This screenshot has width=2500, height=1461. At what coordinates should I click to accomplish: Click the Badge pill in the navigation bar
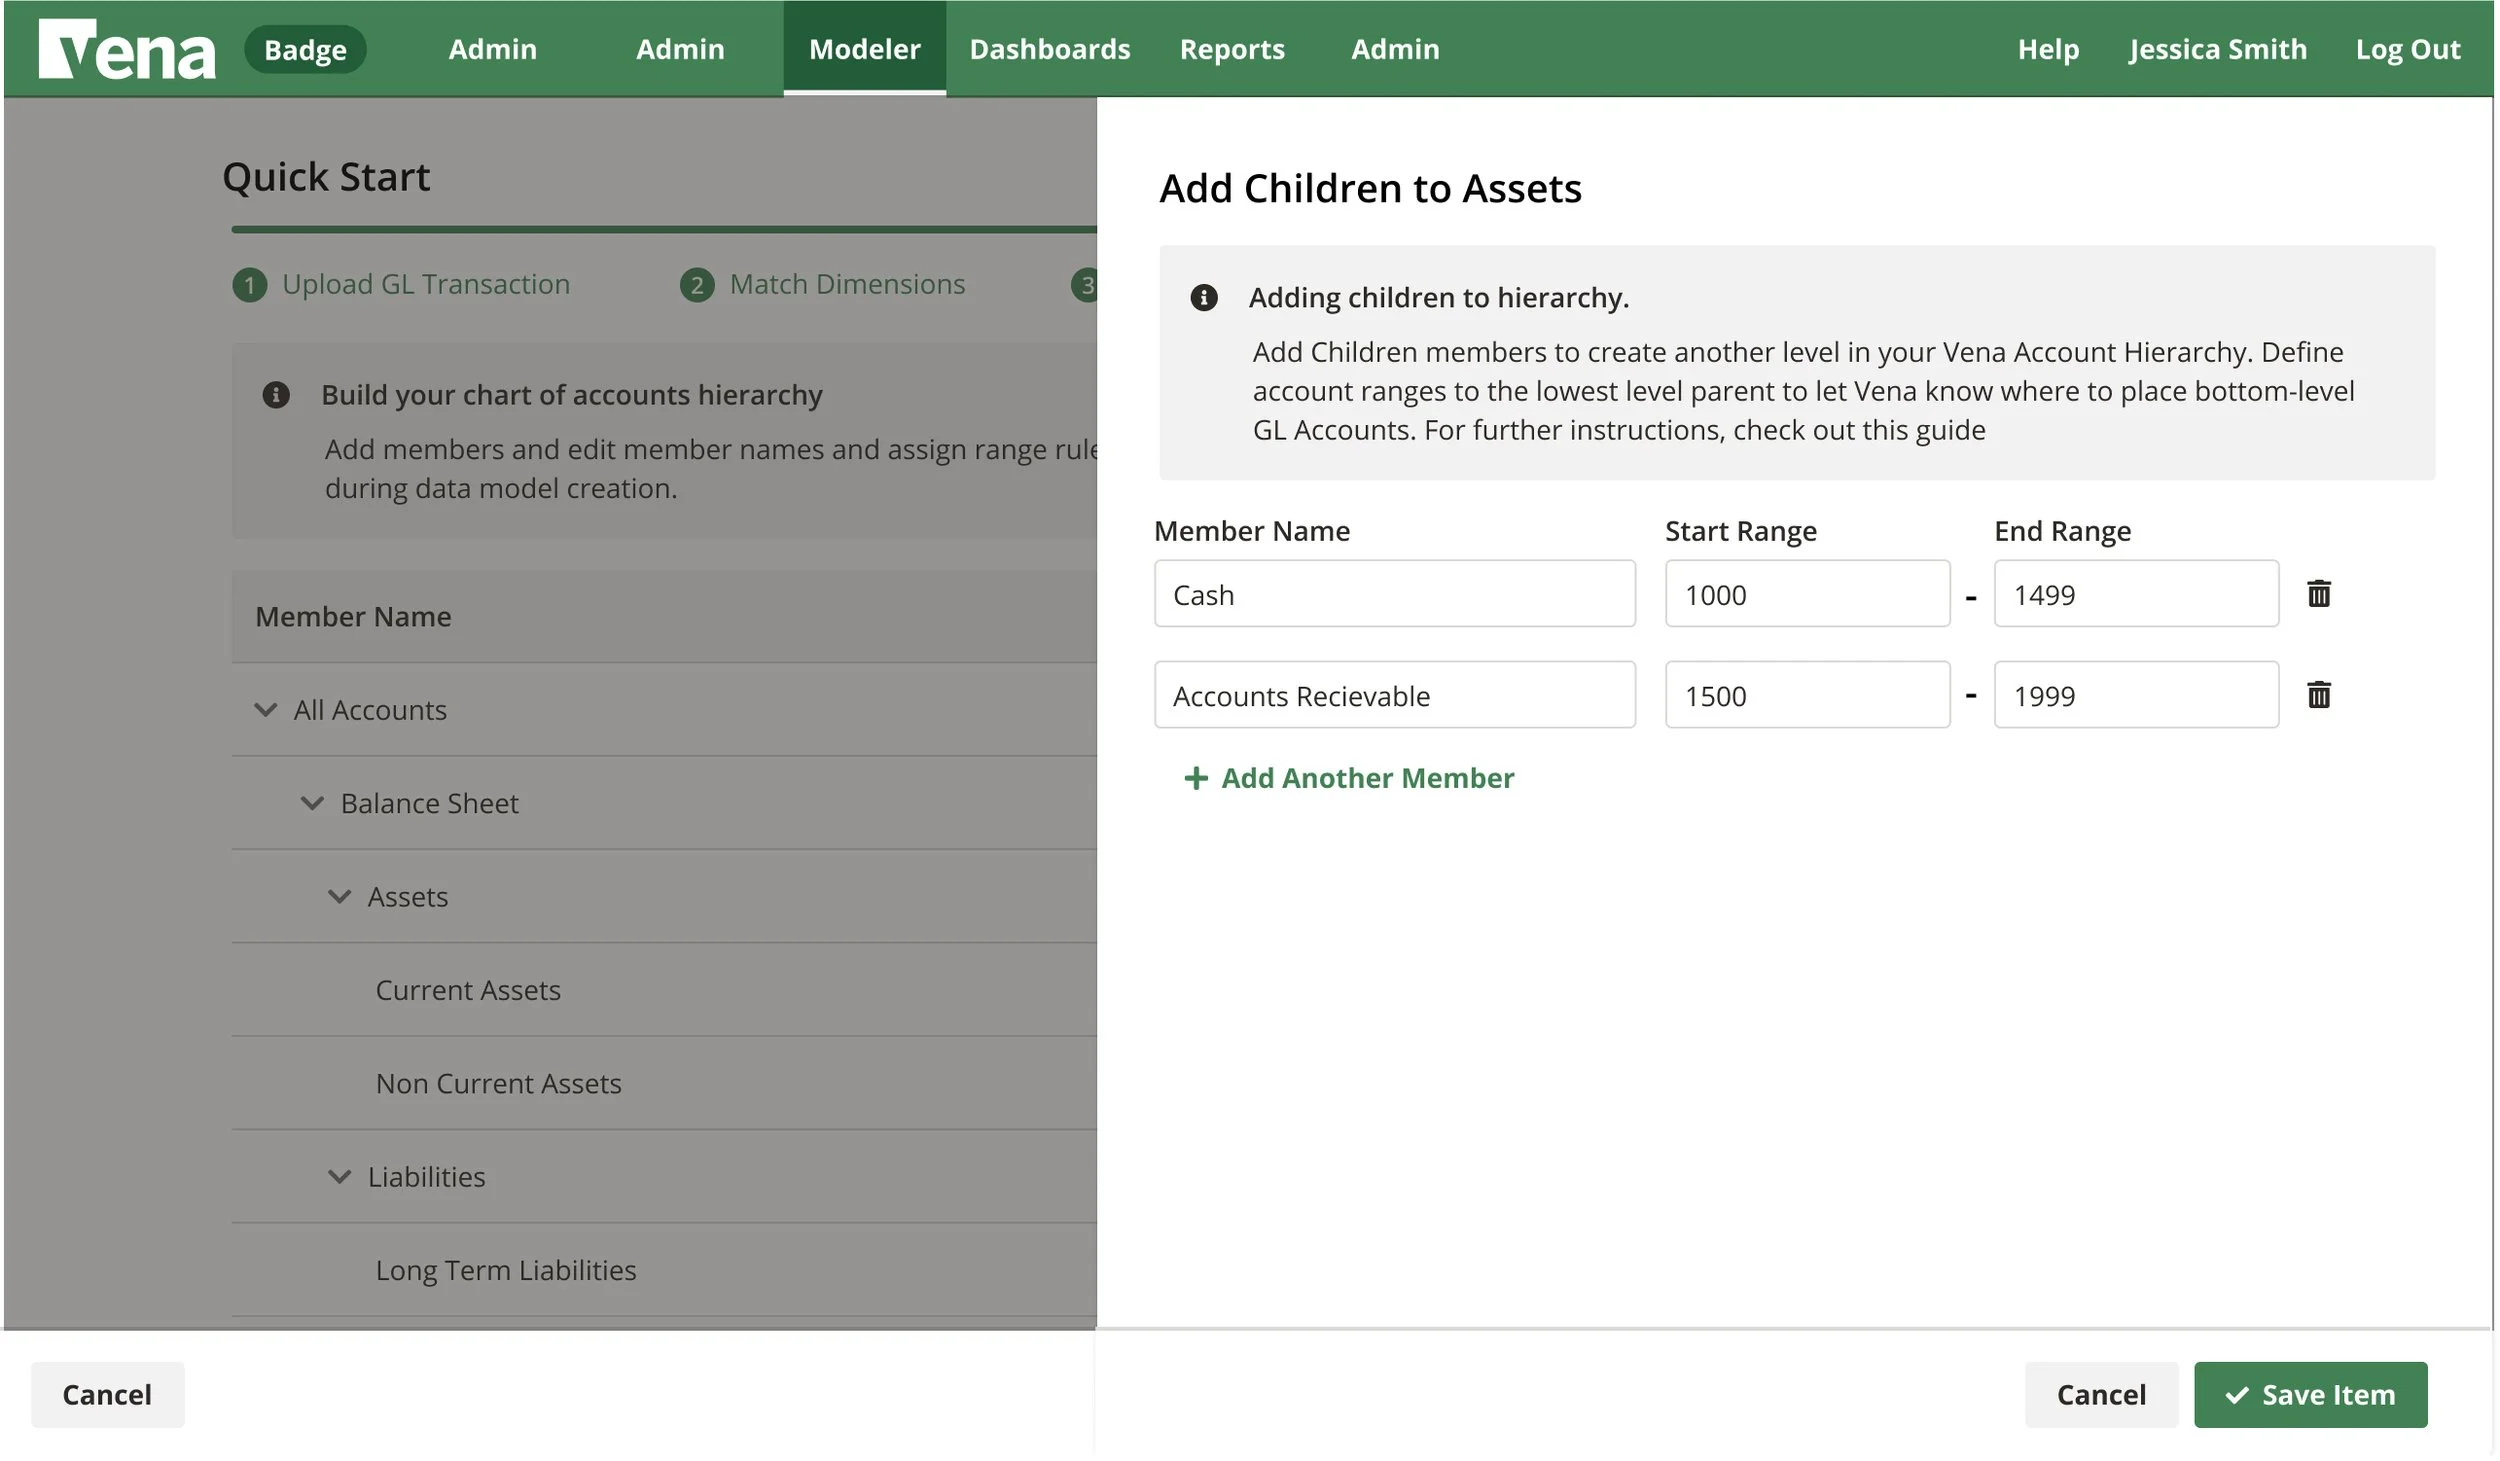305,48
